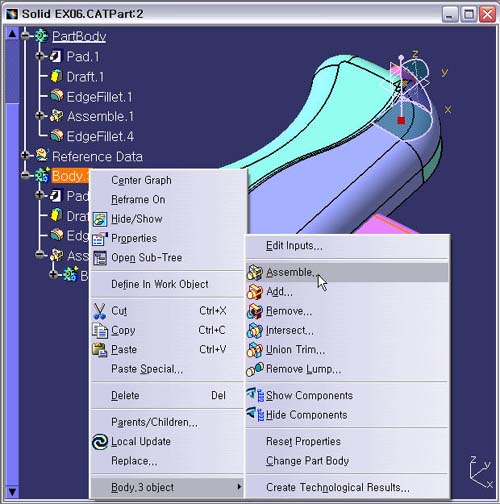Click the tree scrollbar down arrow
The height and width of the screenshot is (504, 500).
coord(12,492)
